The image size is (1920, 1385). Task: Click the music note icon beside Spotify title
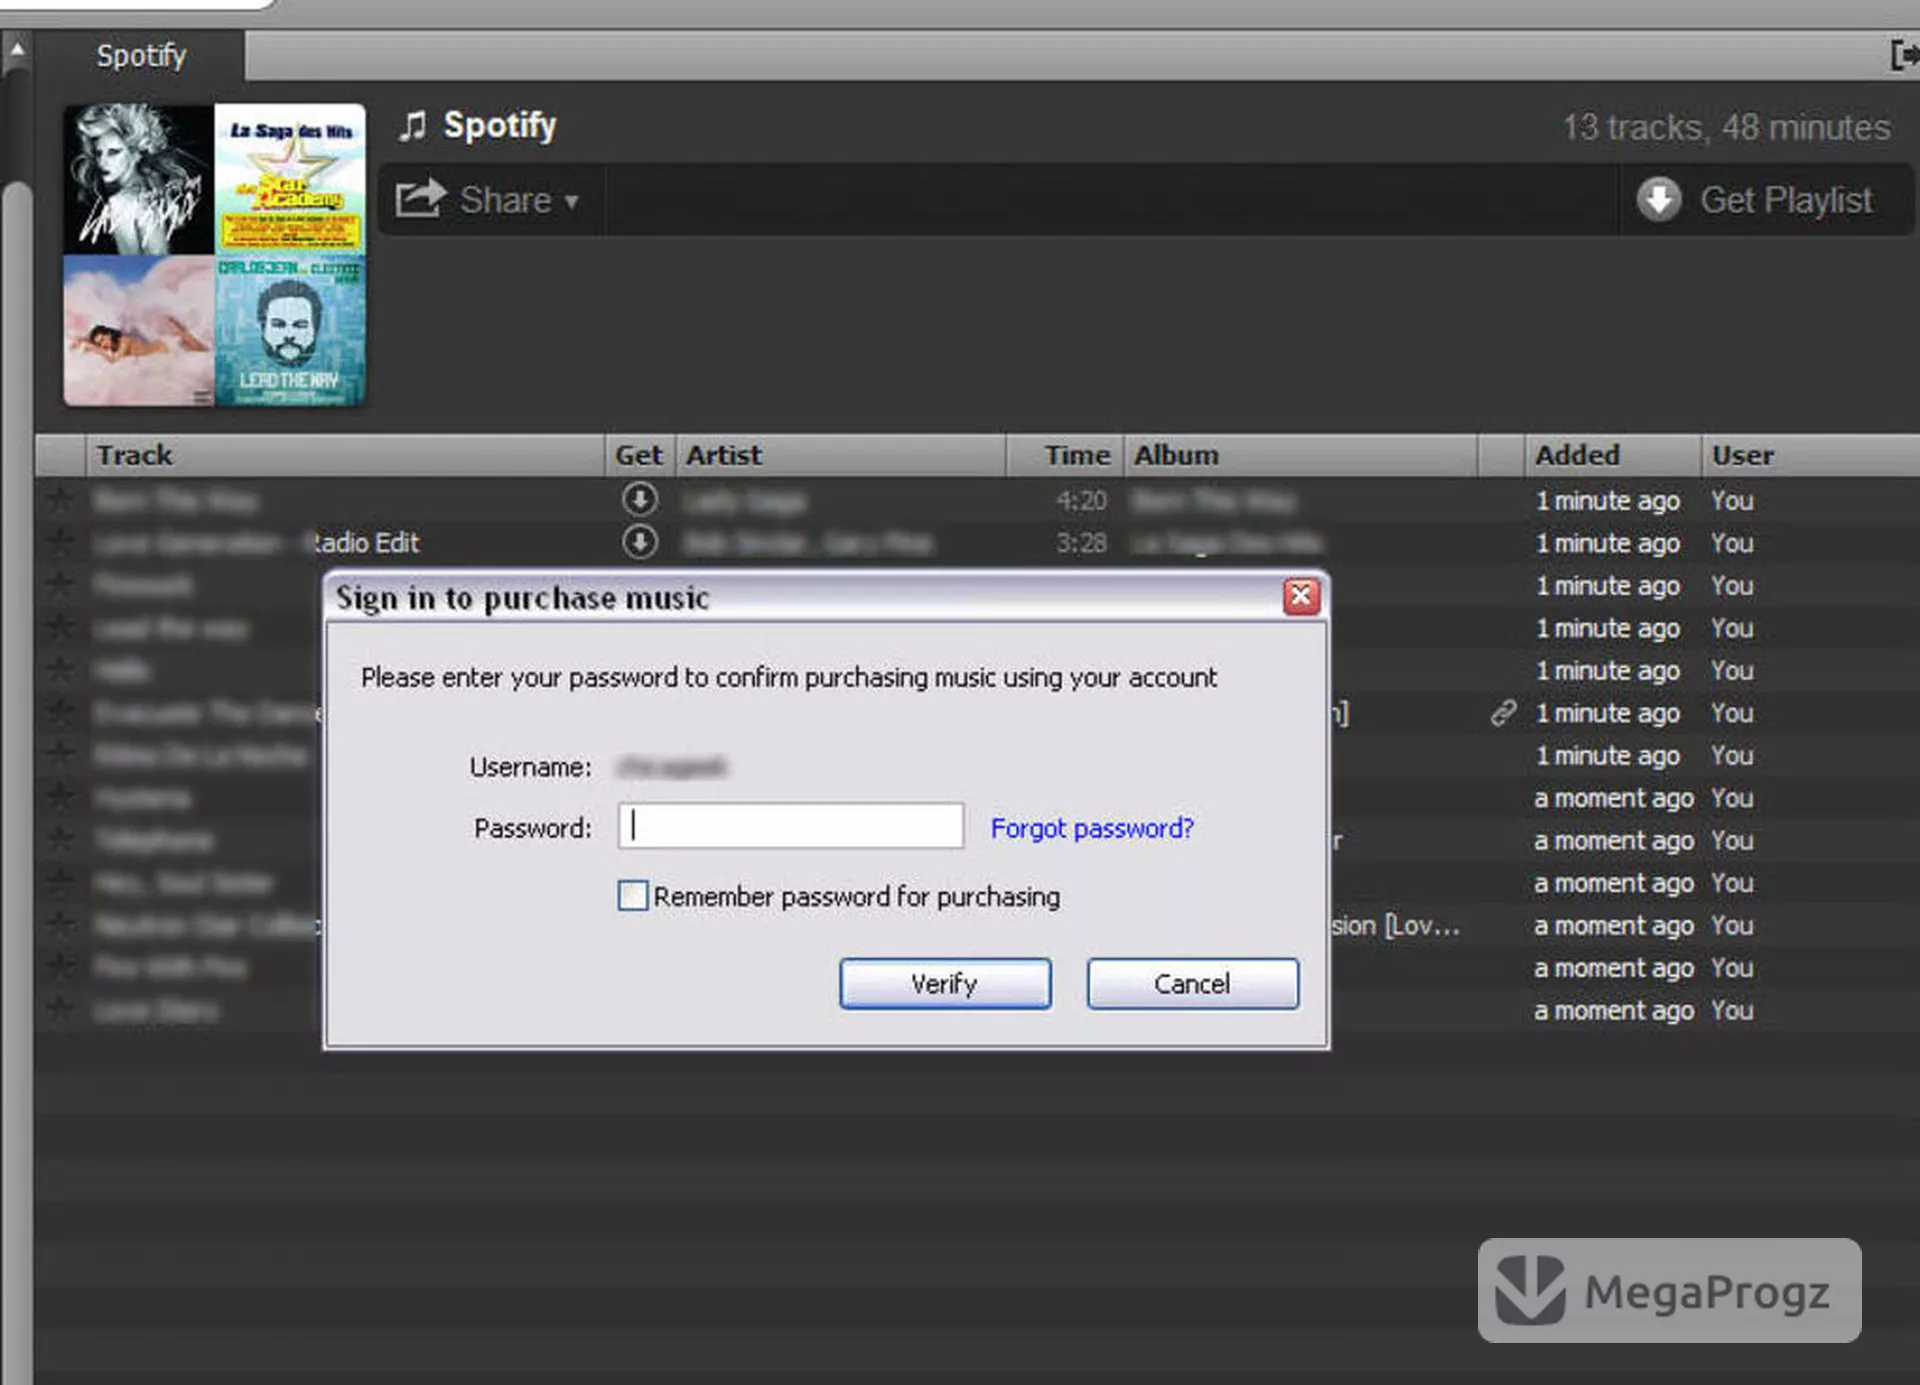pos(413,126)
